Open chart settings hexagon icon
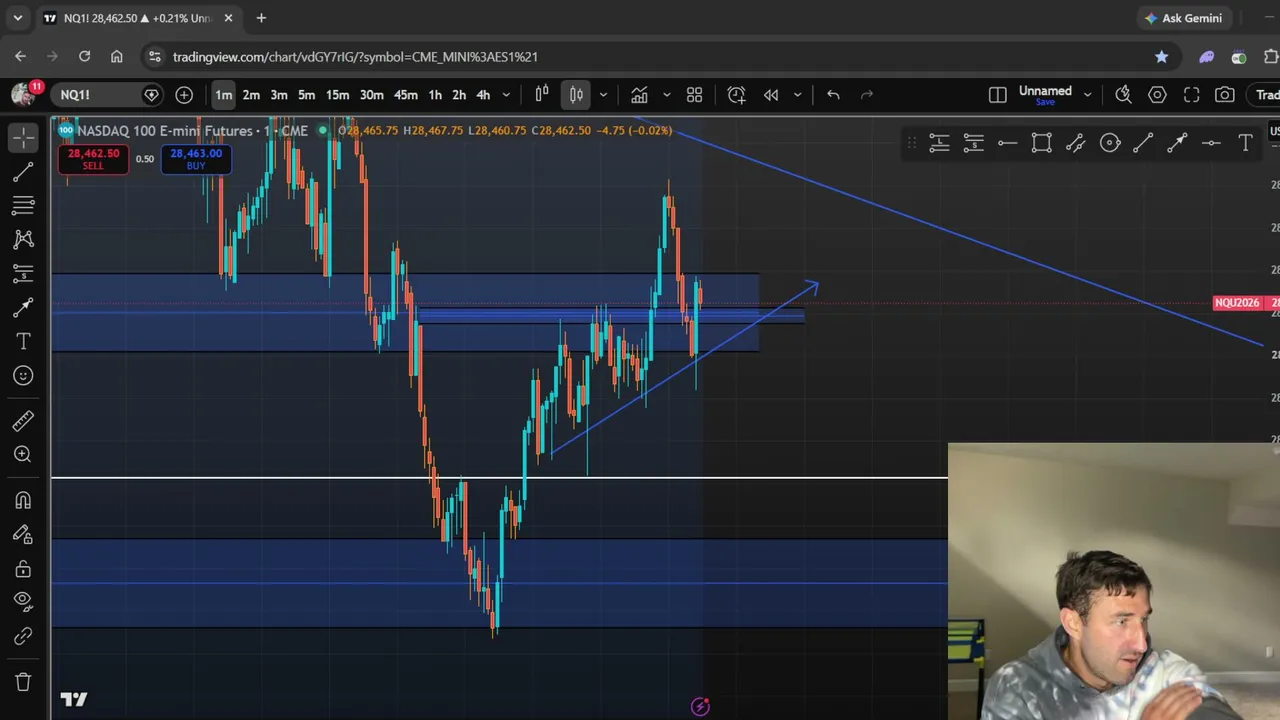This screenshot has height=720, width=1280. (1157, 95)
